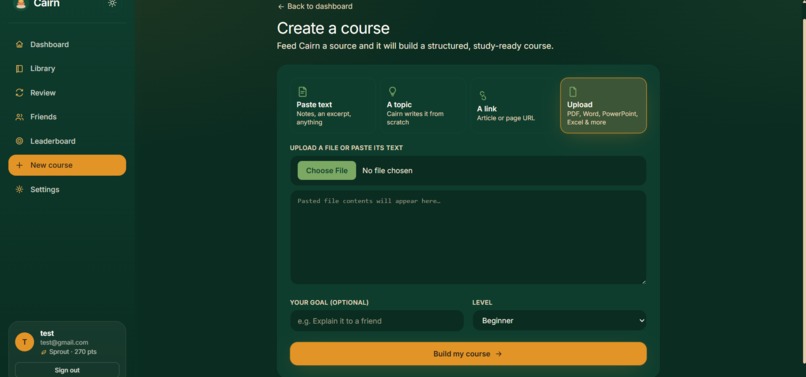
Task: Click the pasted file contents text area
Action: point(468,237)
